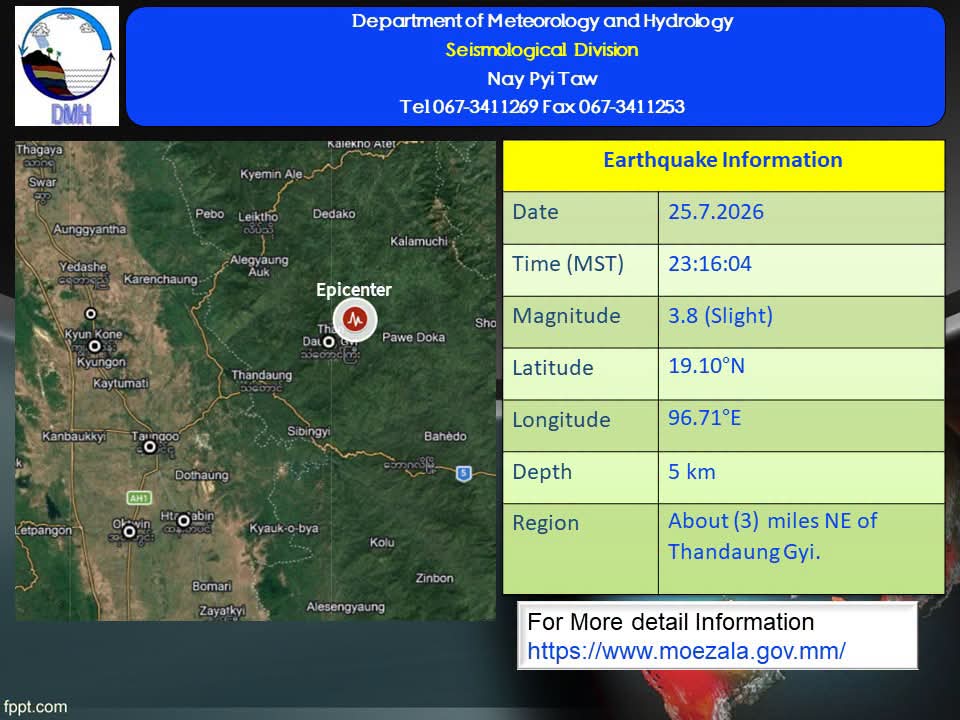Viewport: 960px width, 720px height.
Task: Click the Longitude row label
Action: [x=561, y=420]
